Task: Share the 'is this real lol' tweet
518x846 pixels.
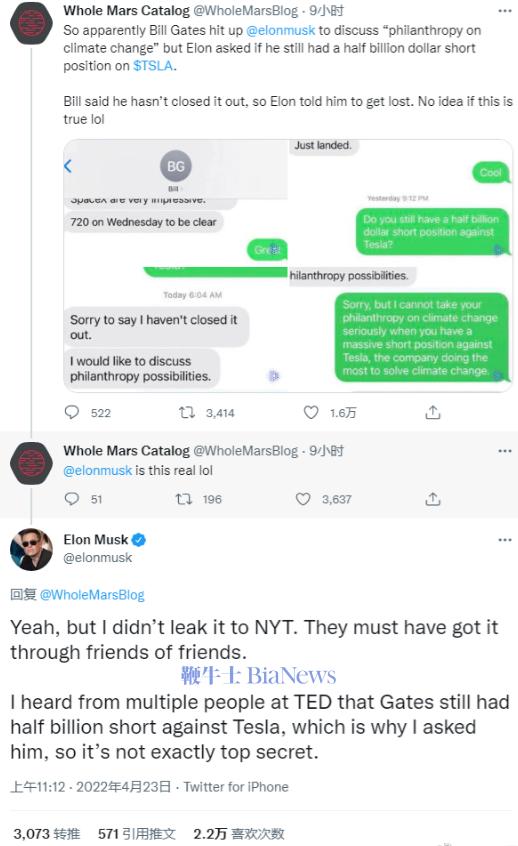Action: pyautogui.click(x=433, y=499)
